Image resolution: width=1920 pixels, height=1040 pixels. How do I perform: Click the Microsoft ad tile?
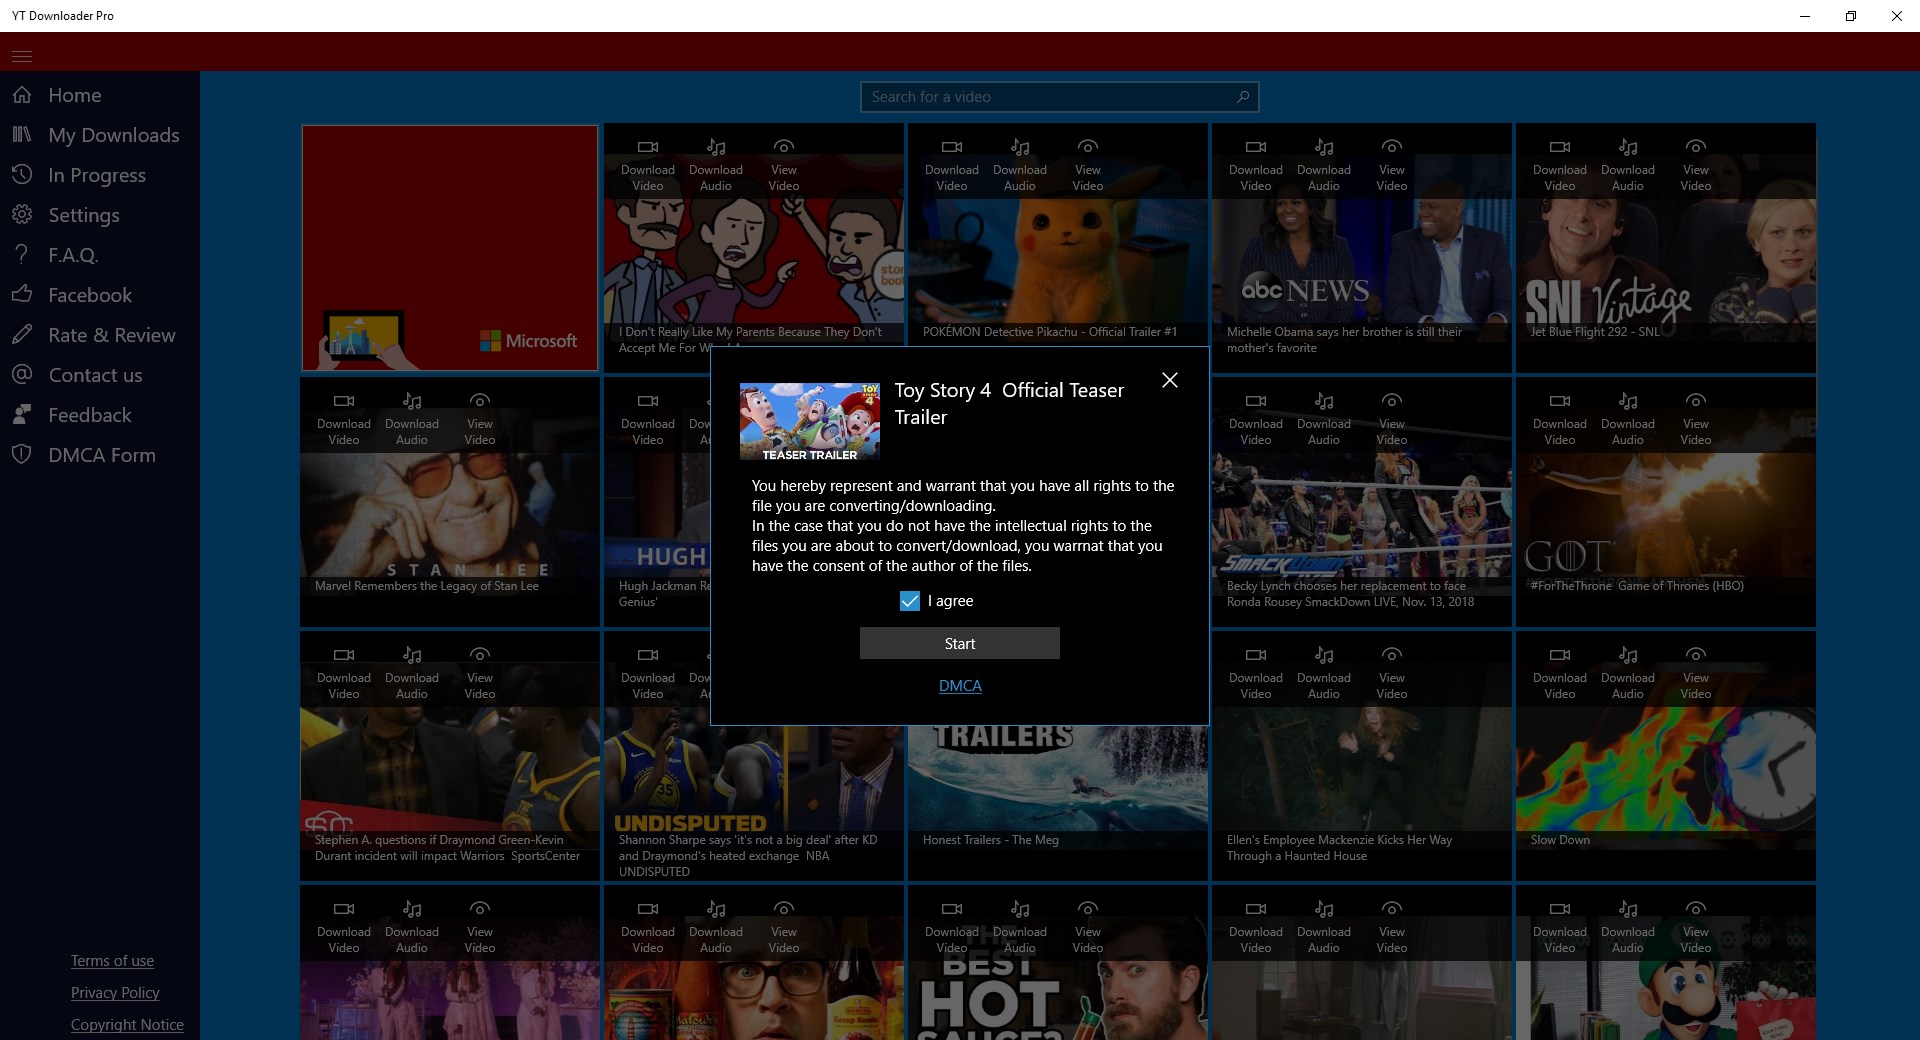coord(450,248)
